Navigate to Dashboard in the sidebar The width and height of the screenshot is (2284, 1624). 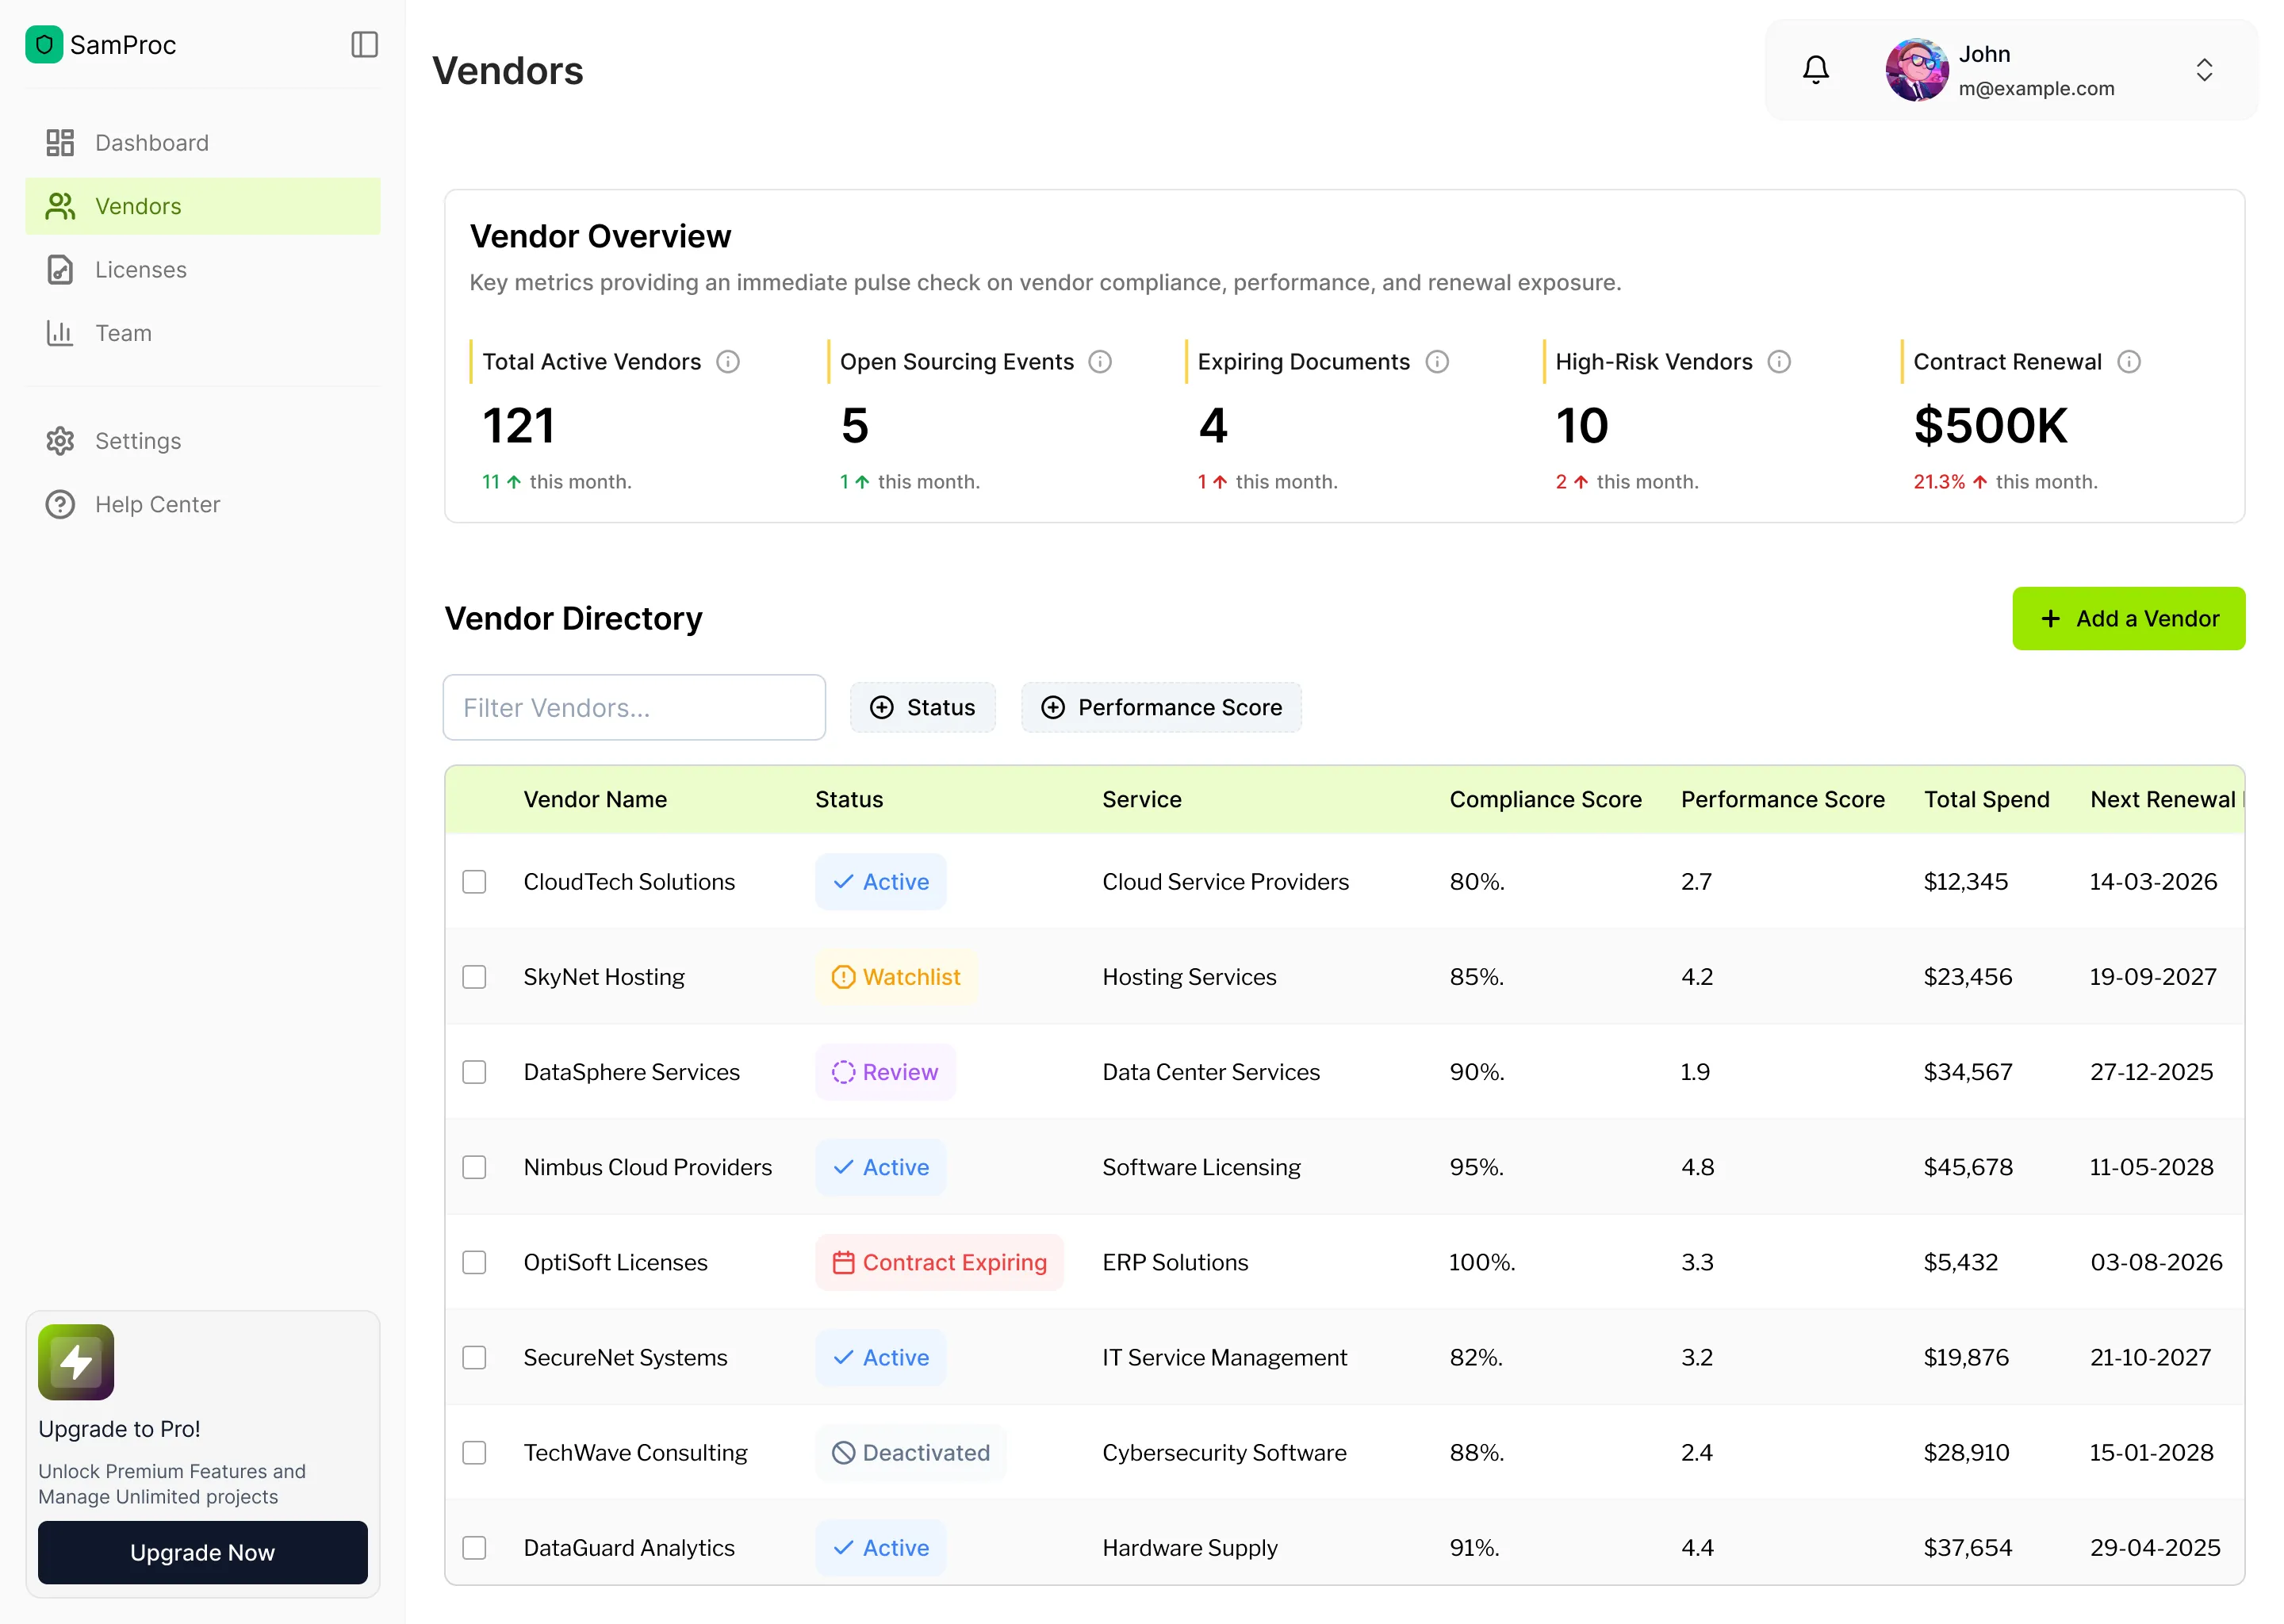152,143
